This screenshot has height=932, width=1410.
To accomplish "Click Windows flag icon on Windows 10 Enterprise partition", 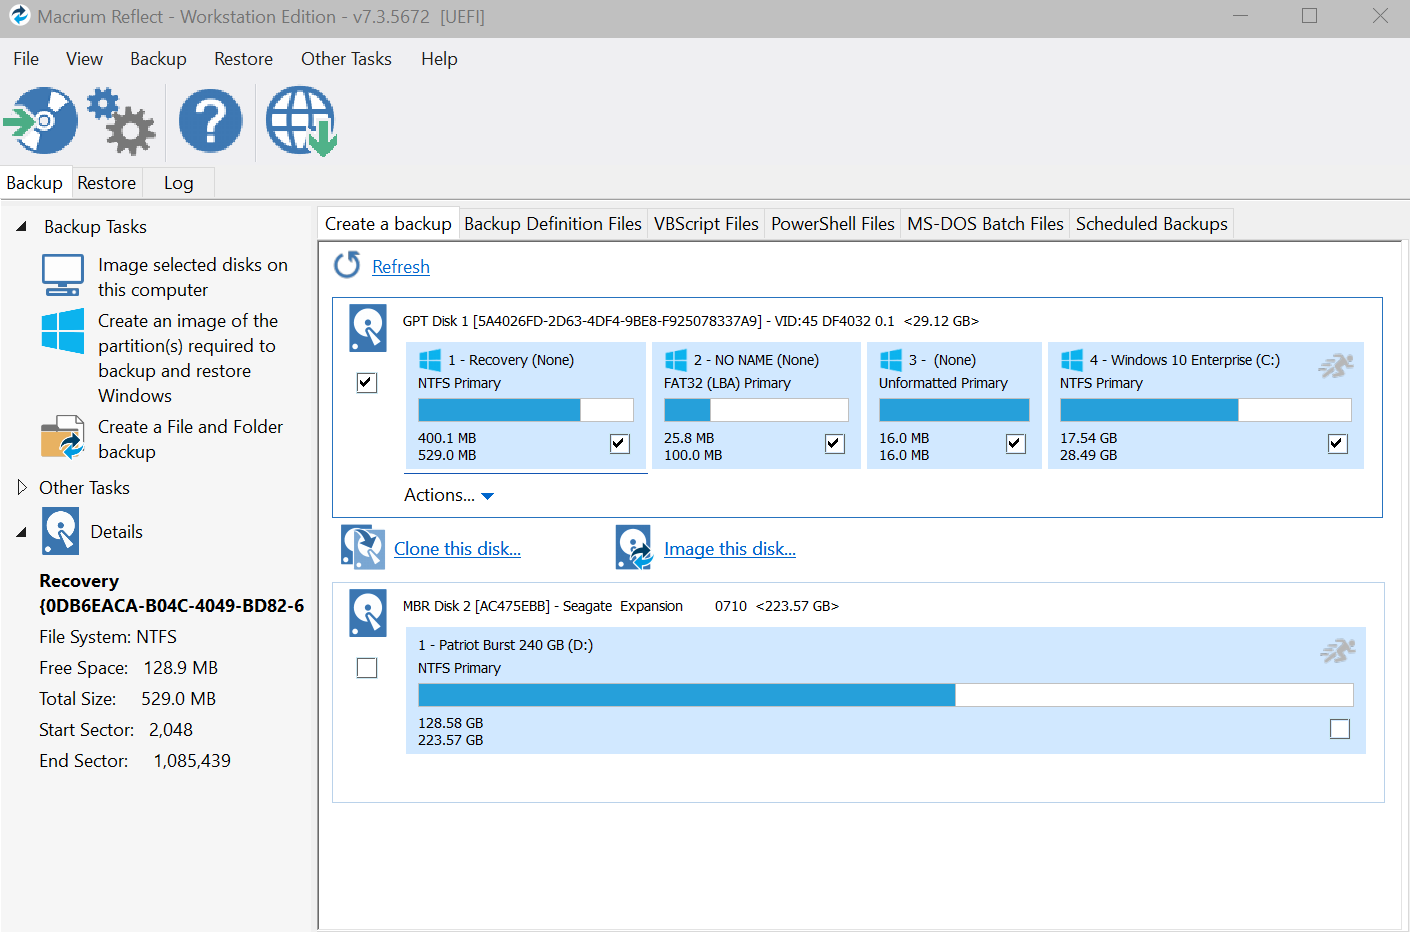I will tap(1072, 360).
